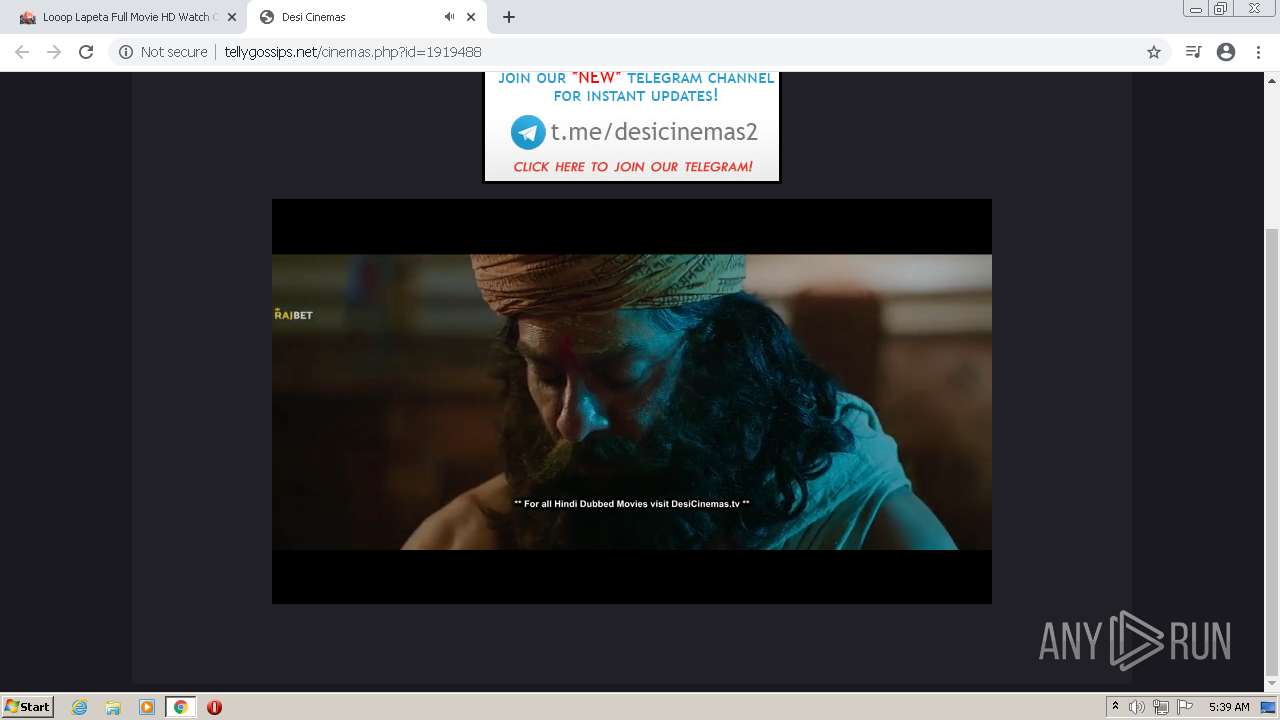The height and width of the screenshot is (720, 1280).
Task: Click the show desktop button
Action: [1268, 707]
